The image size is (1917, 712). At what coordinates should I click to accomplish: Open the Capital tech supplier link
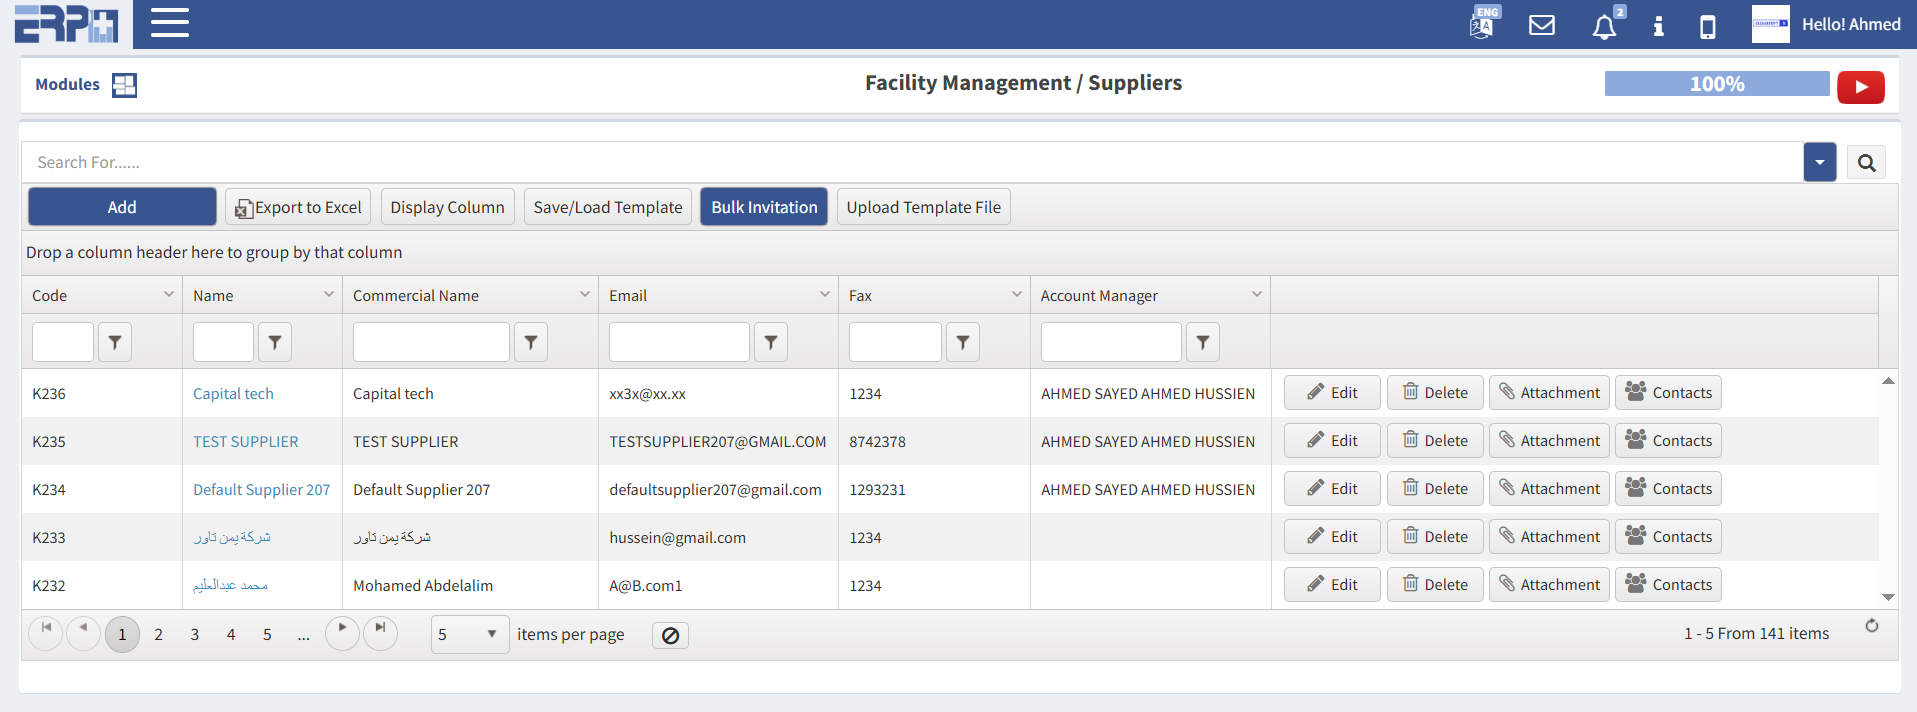(233, 394)
